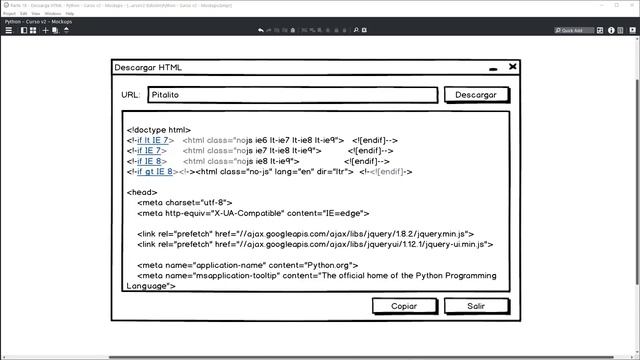Click the msapplication-tooltip meta line
The height and width of the screenshot is (360, 640).
coord(311,281)
